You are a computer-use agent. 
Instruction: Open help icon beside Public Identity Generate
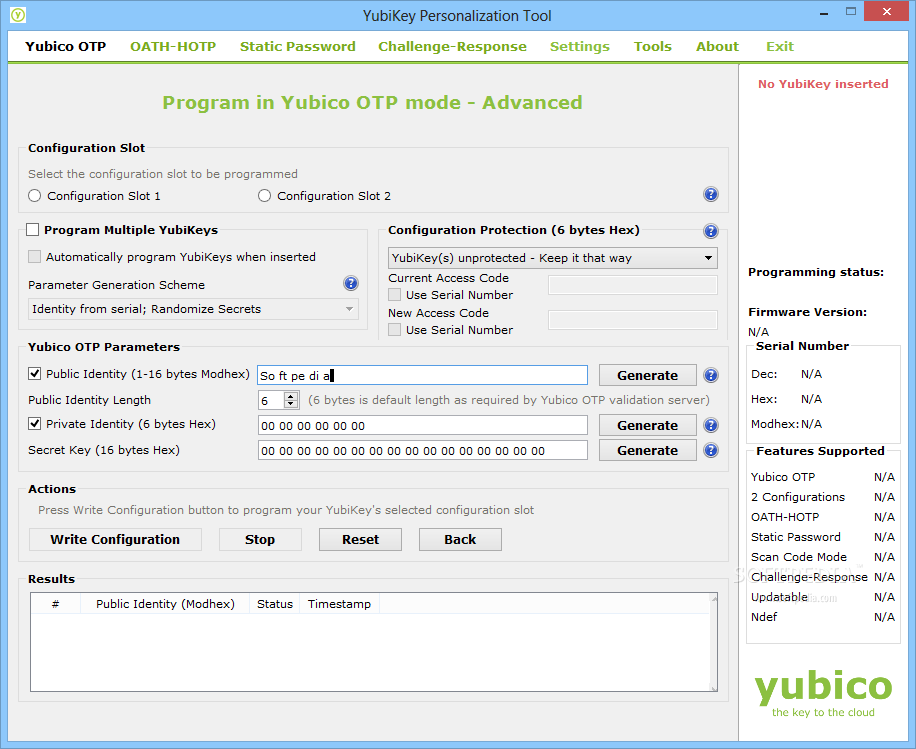pyautogui.click(x=710, y=375)
